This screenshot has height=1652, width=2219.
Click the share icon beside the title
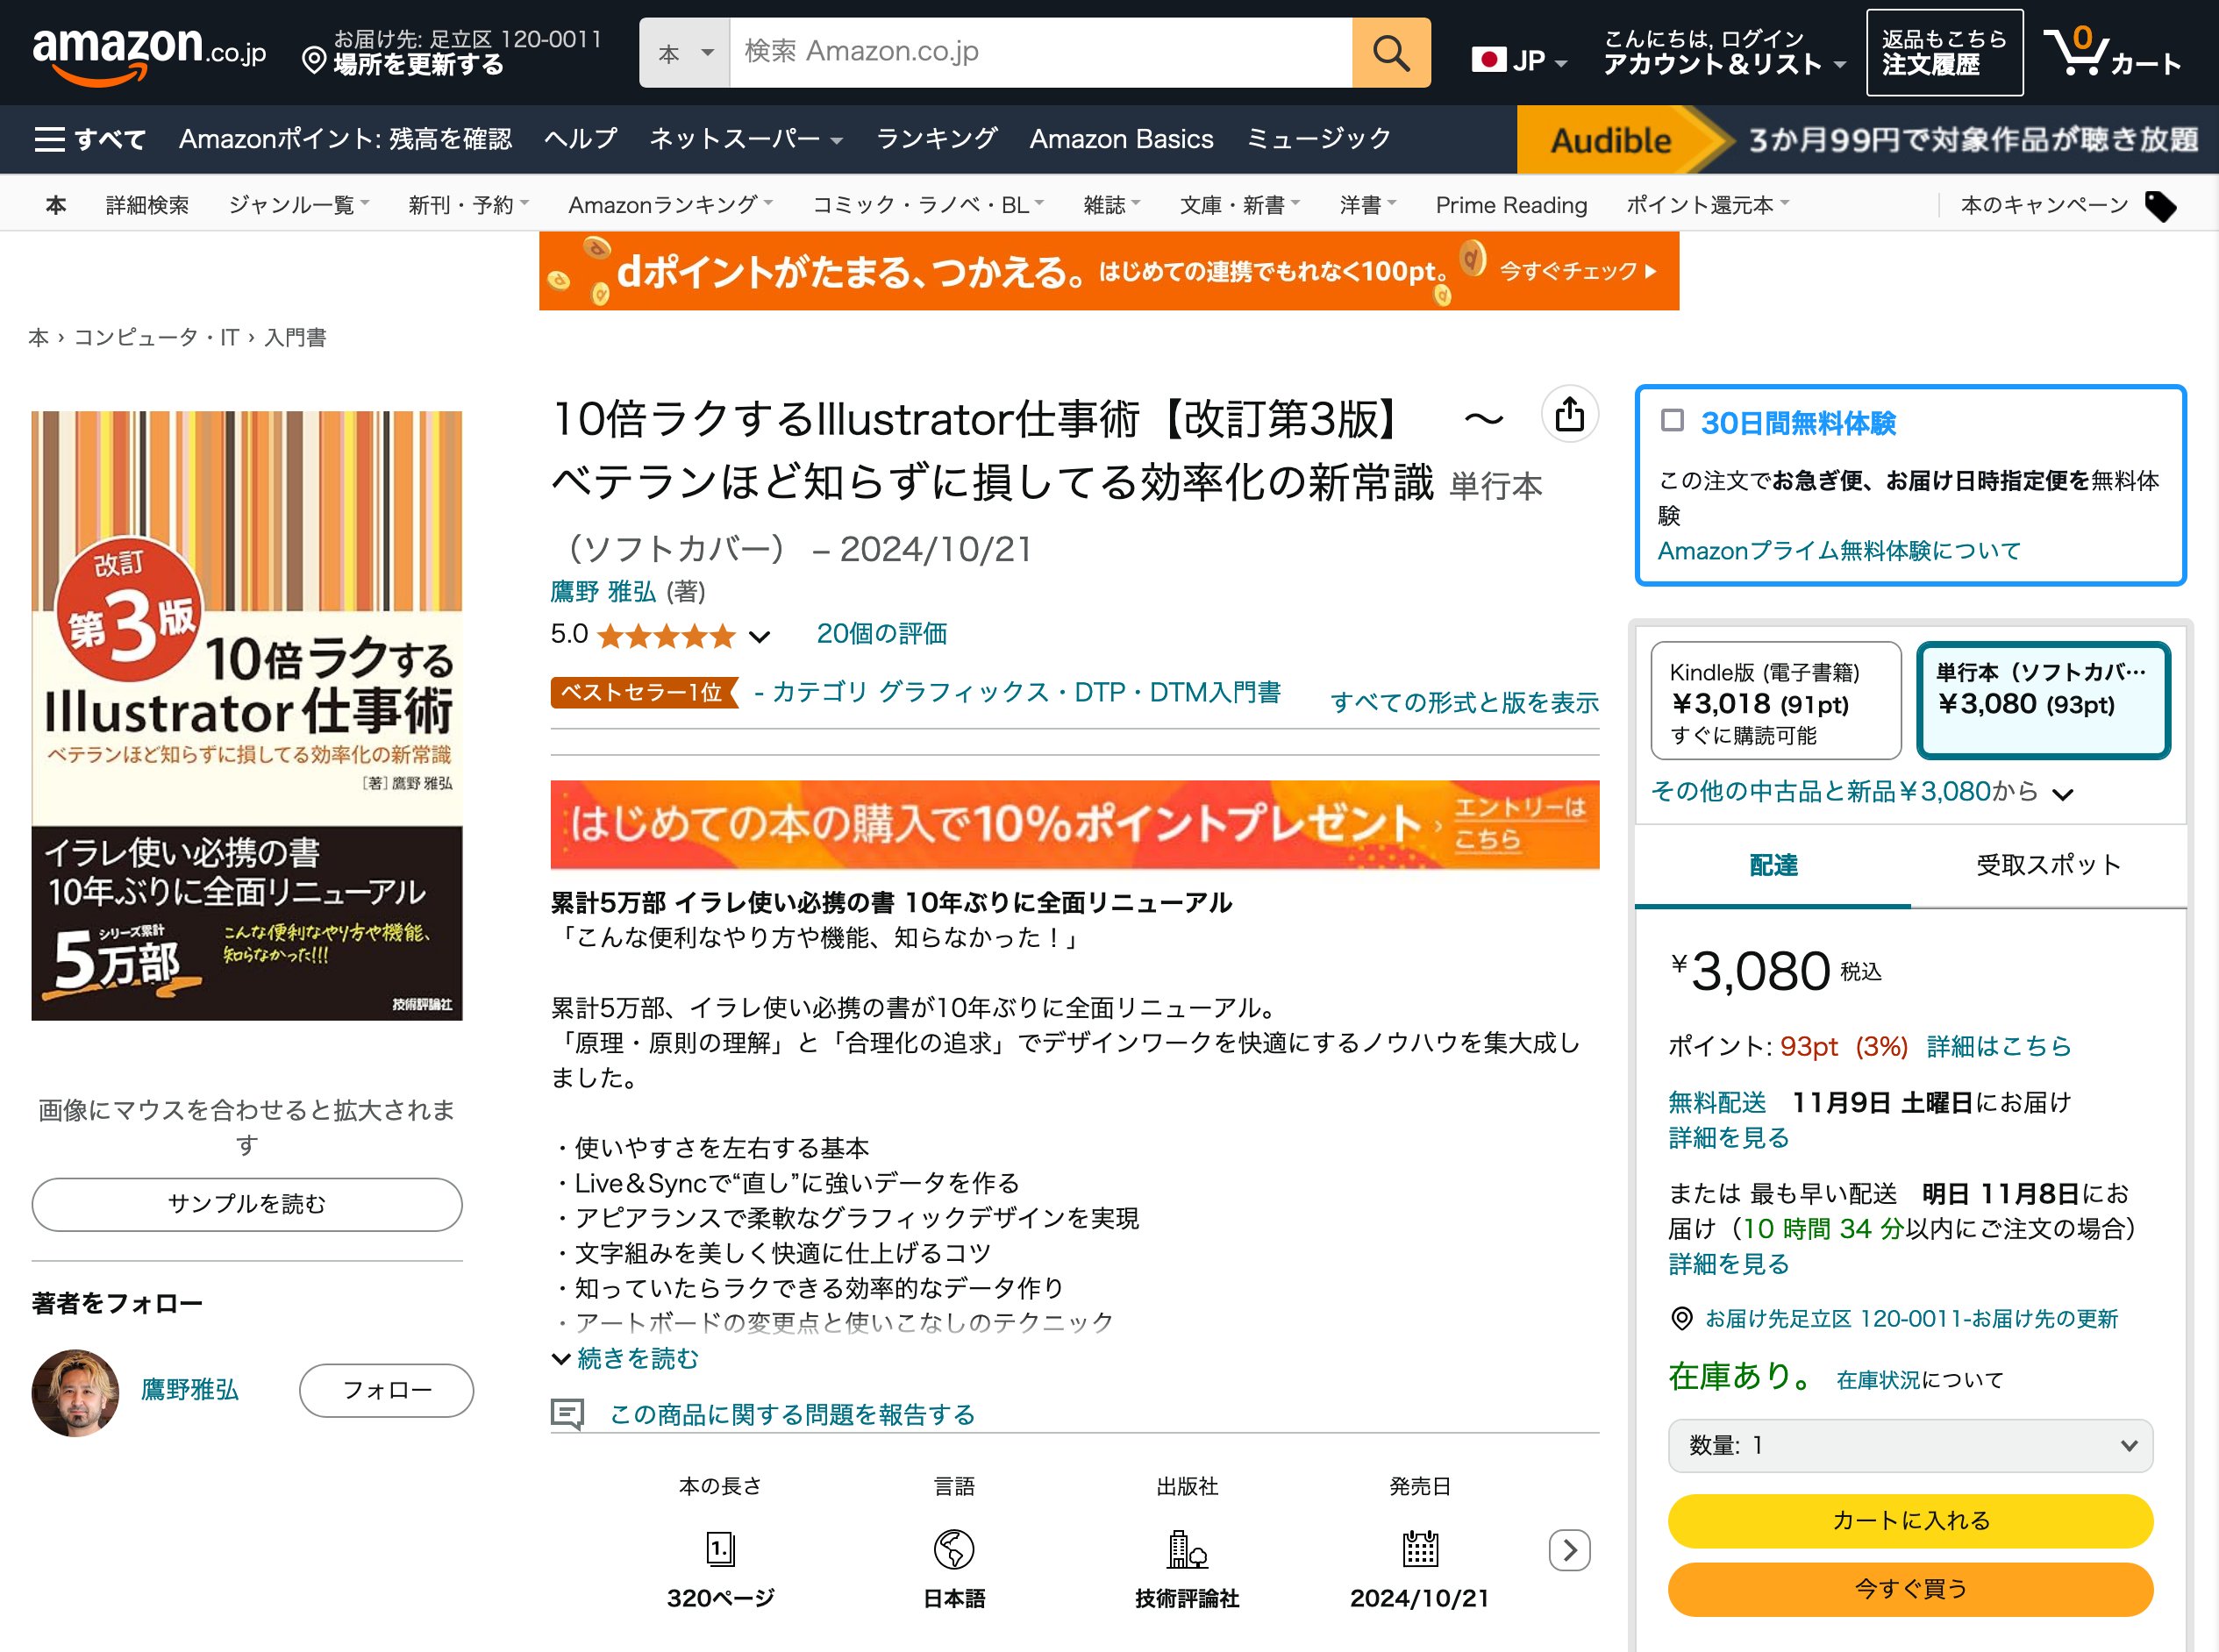[1569, 414]
